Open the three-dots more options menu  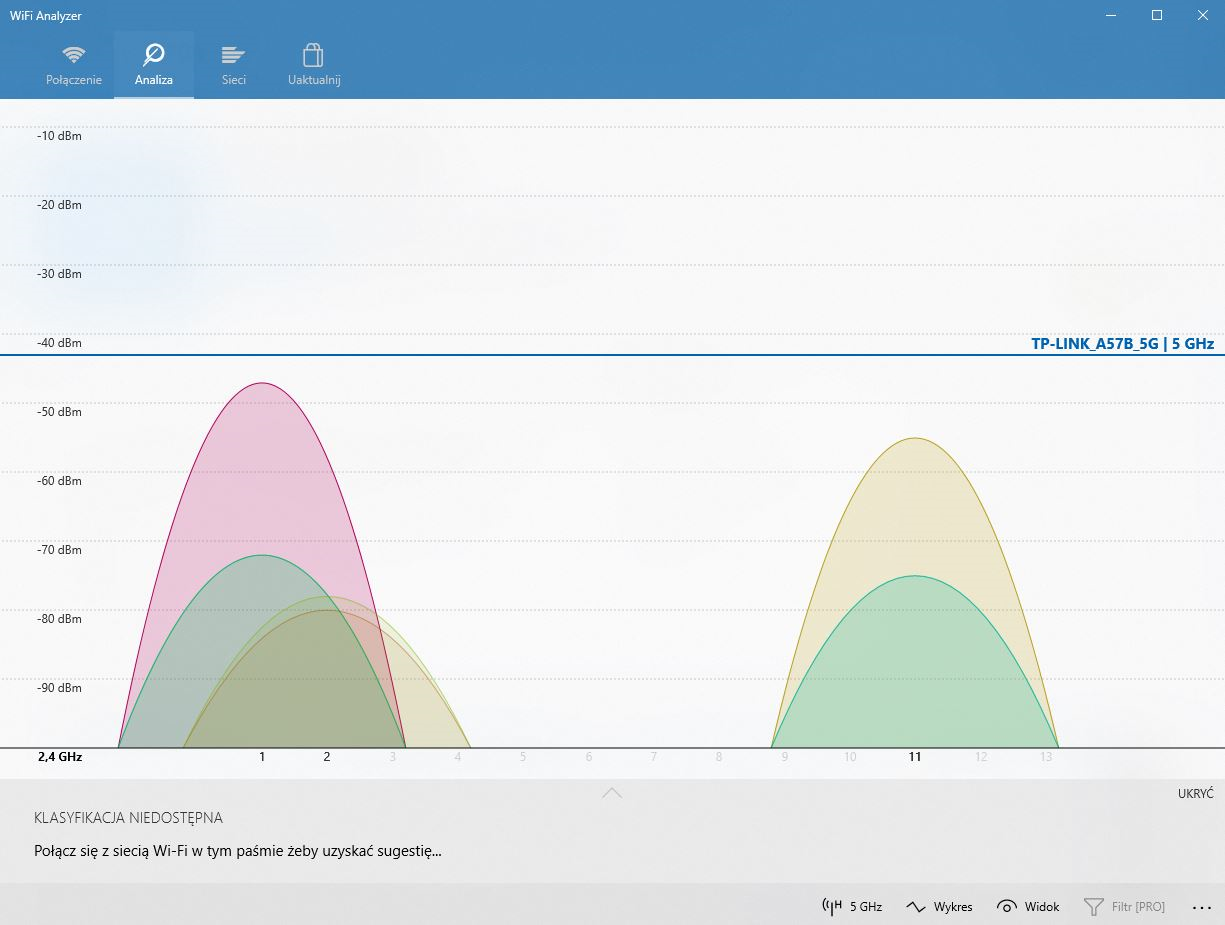pos(1202,907)
